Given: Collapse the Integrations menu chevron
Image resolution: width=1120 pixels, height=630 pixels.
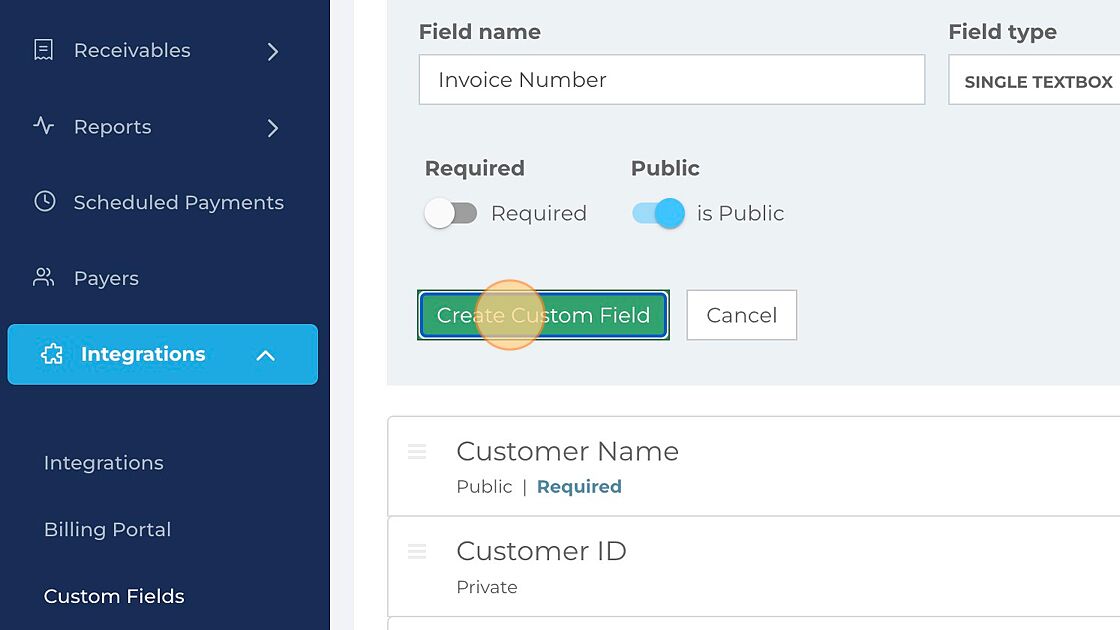Looking at the screenshot, I should click(x=265, y=355).
